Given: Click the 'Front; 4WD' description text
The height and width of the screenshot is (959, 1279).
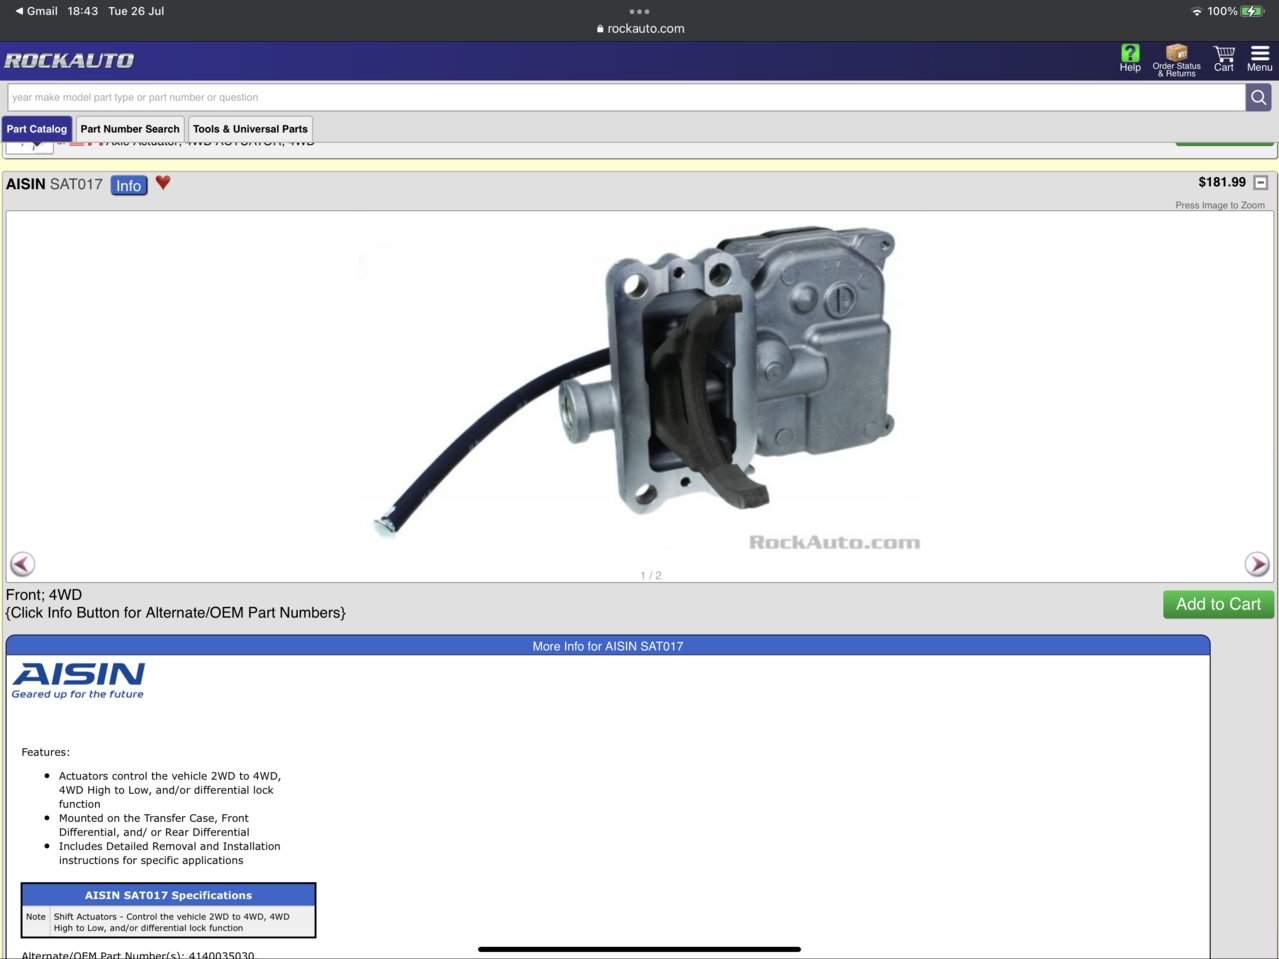Looking at the screenshot, I should [44, 595].
